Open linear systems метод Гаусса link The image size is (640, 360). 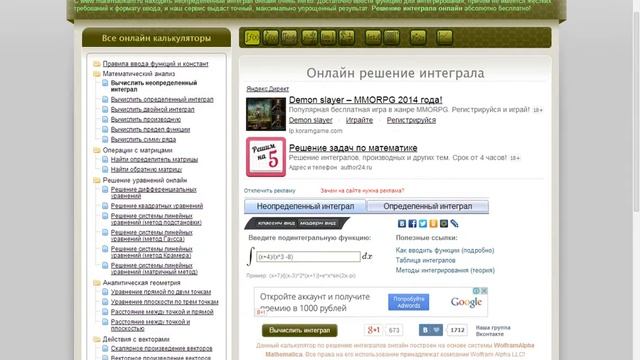(x=151, y=236)
